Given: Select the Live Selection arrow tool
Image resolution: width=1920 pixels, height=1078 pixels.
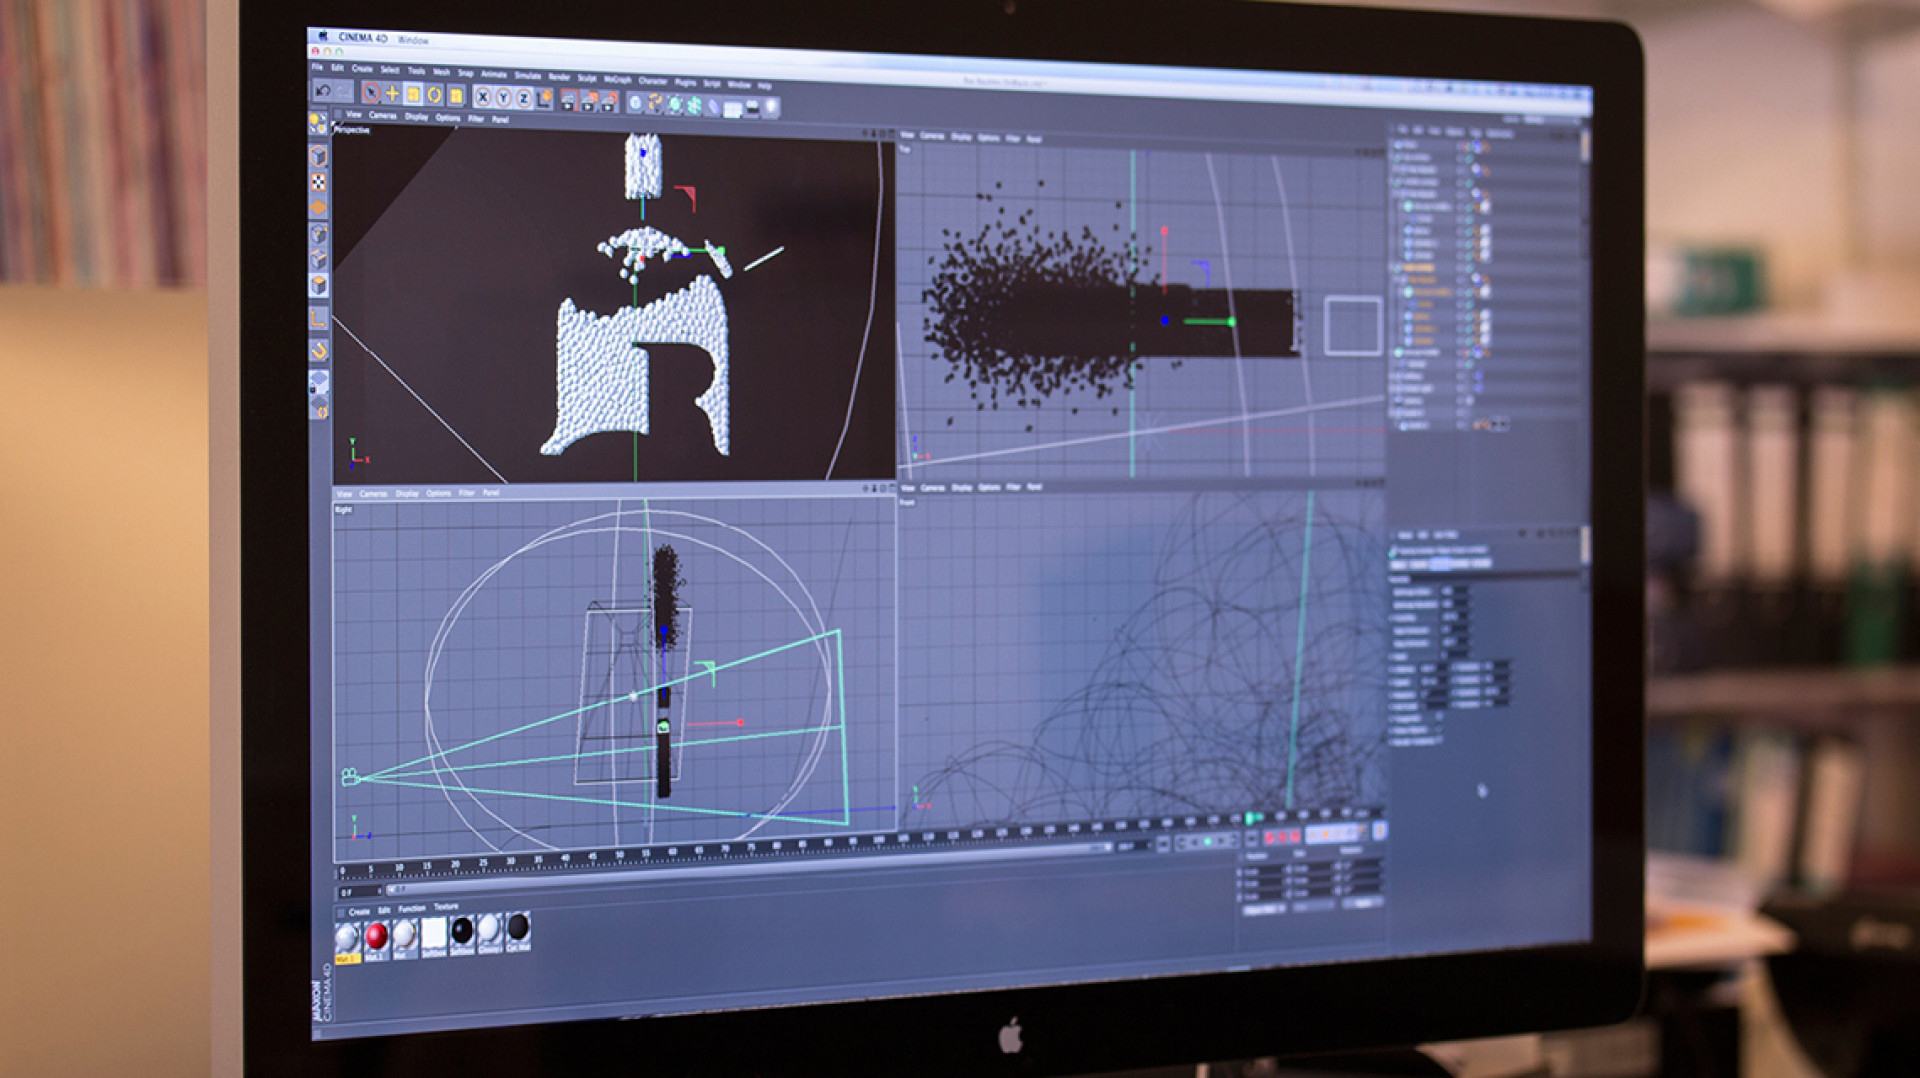Looking at the screenshot, I should [x=371, y=93].
